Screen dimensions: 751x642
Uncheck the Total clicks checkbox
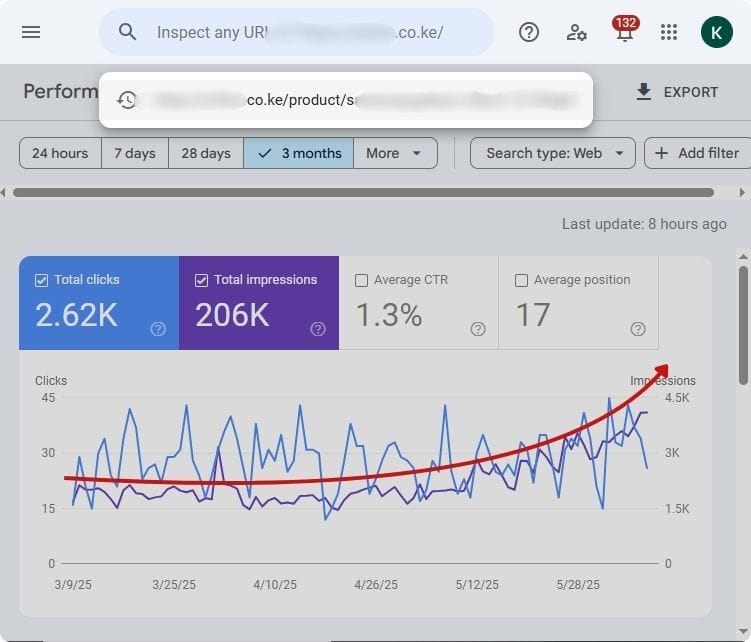coord(41,280)
